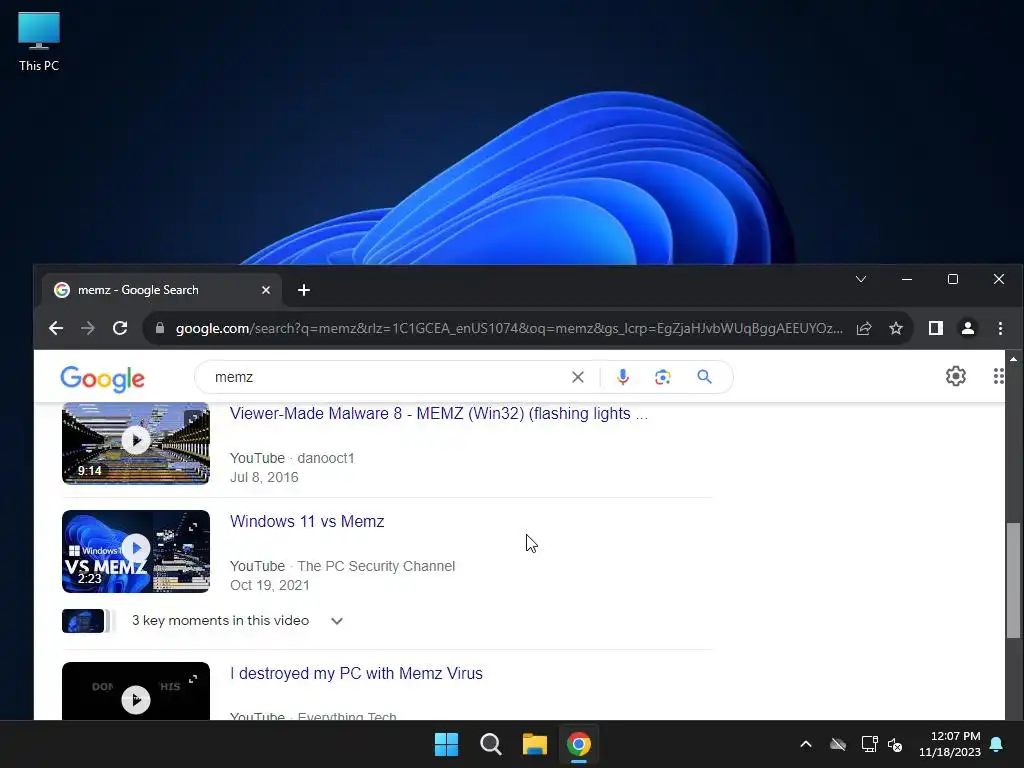Open This PC desktop icon
This screenshot has width=1024, height=768.
click(39, 42)
